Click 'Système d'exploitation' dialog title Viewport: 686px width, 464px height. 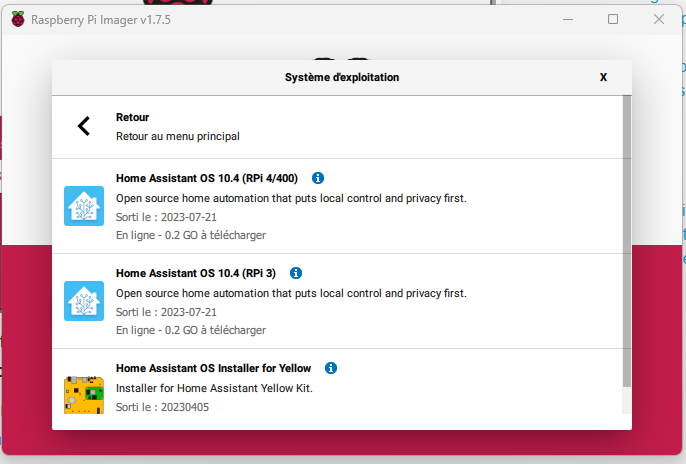[x=342, y=77]
